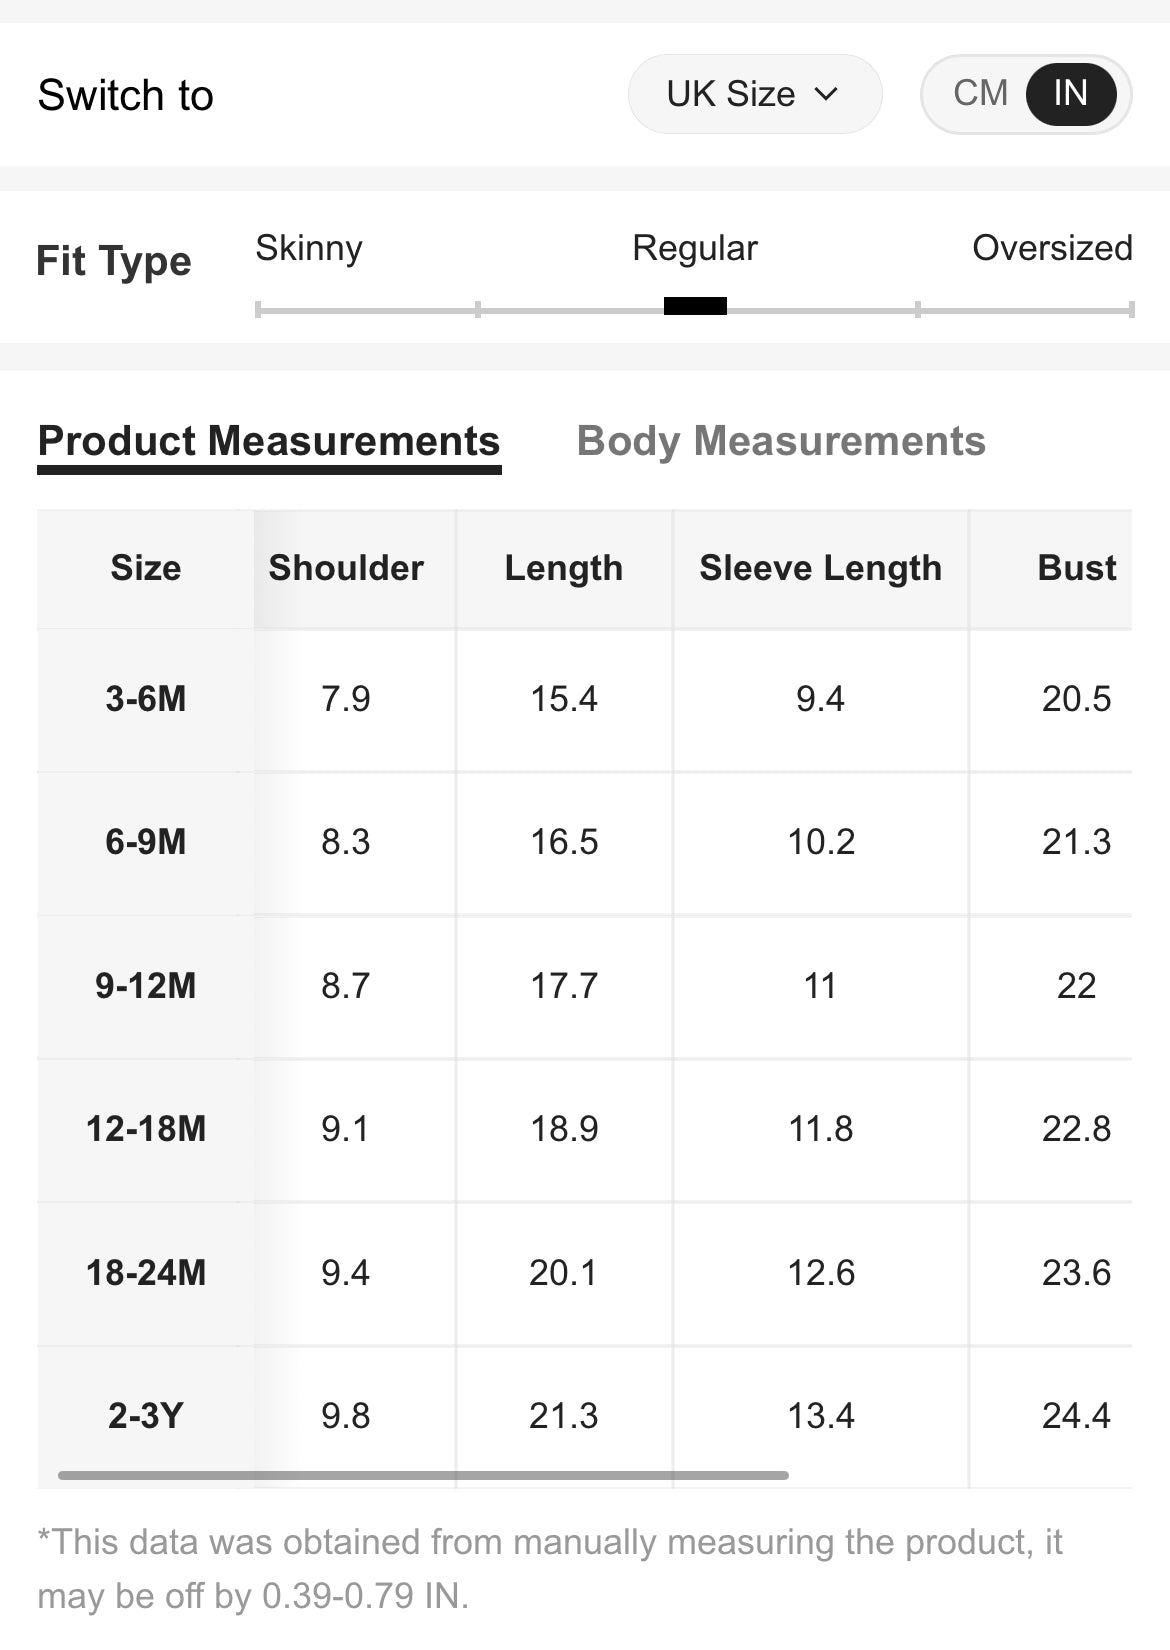This screenshot has height=1650, width=1170.
Task: Click the chevron arrow beside UK Size
Action: click(826, 94)
